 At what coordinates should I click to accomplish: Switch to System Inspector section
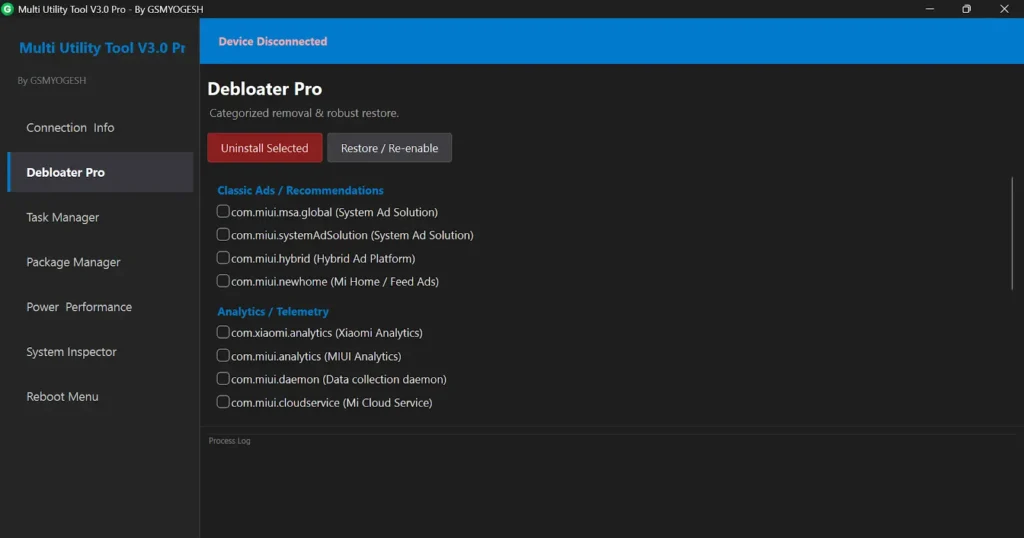pos(100,352)
